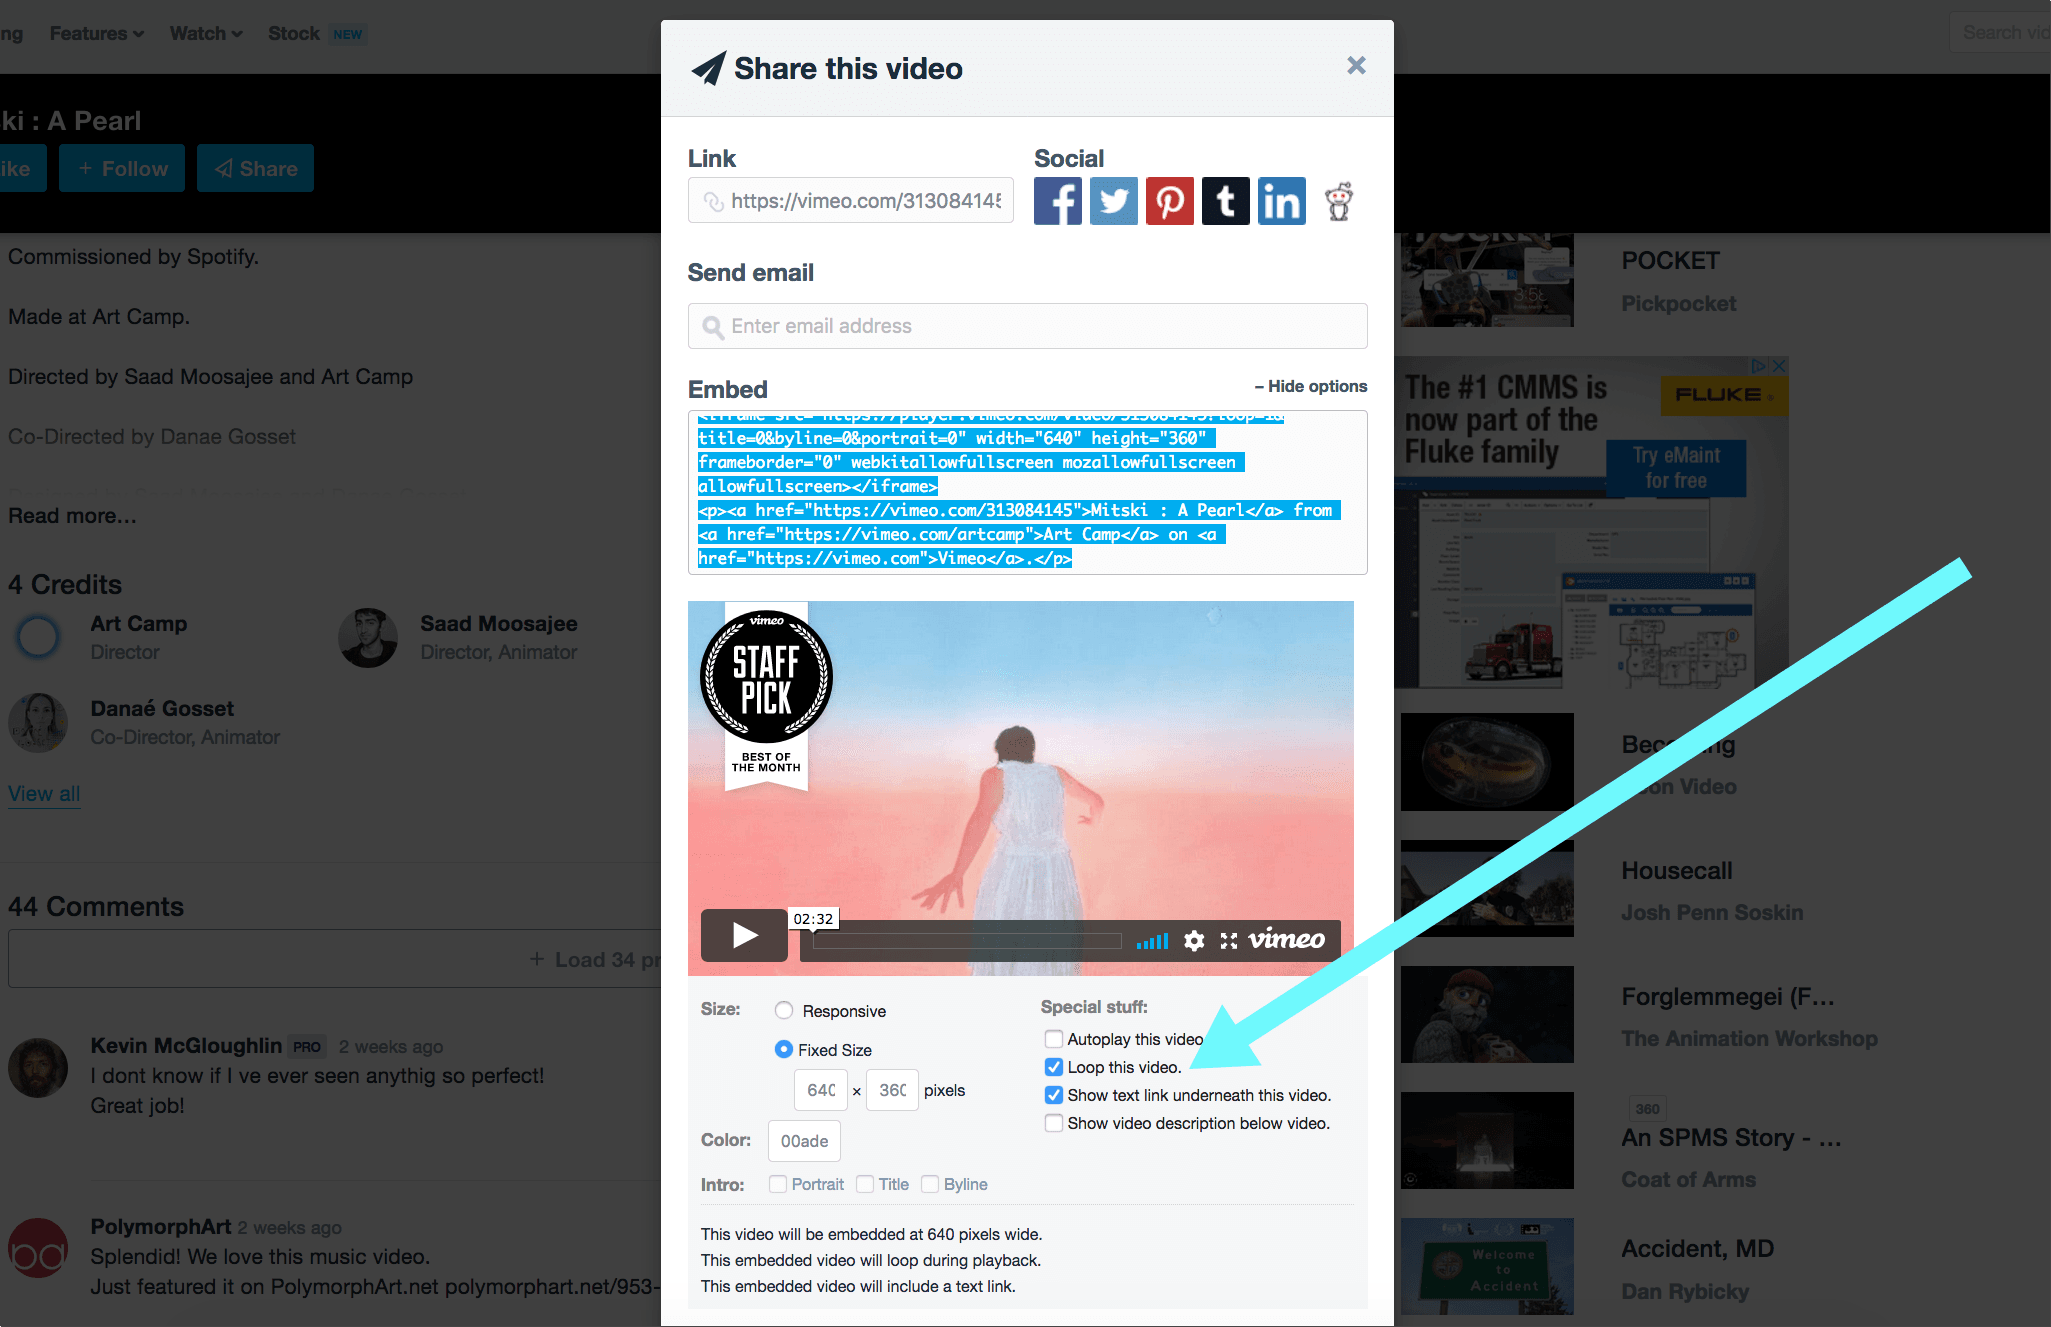Click the Twitter share icon
Screen dimensions: 2051x1327
1111,197
